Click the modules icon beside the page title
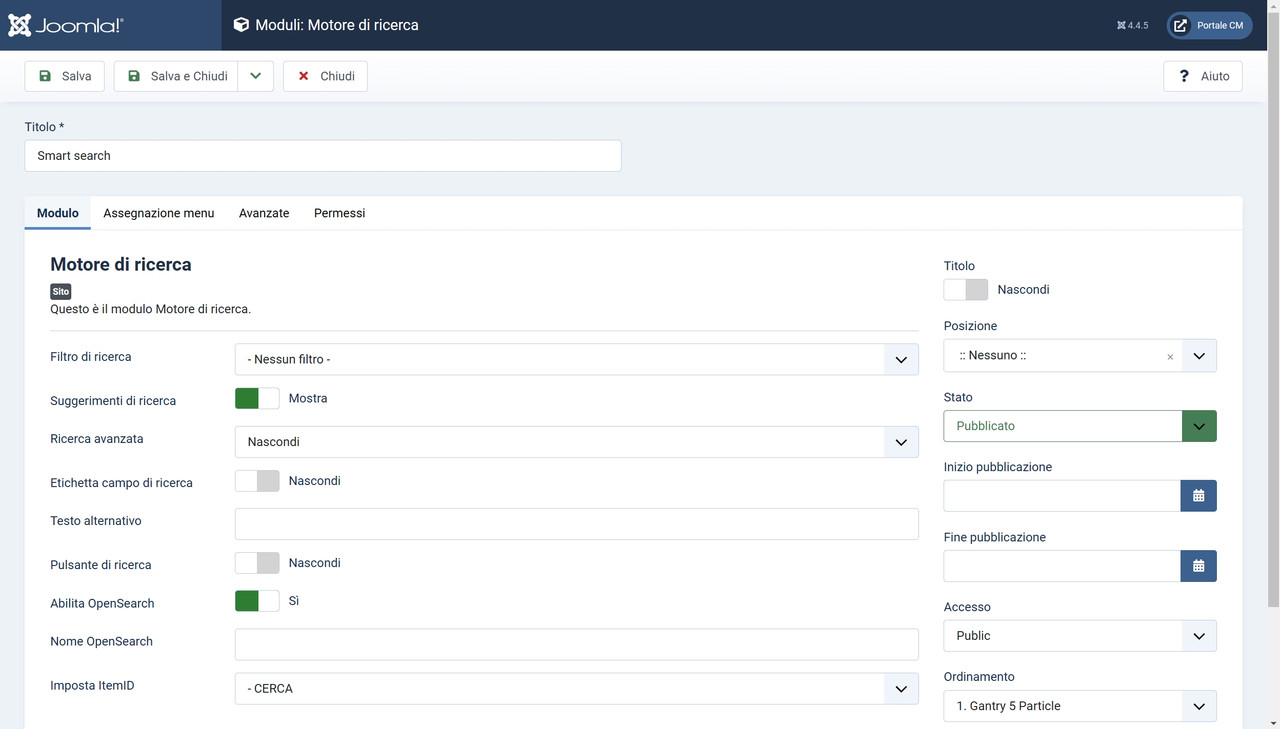This screenshot has width=1280, height=729. click(240, 25)
